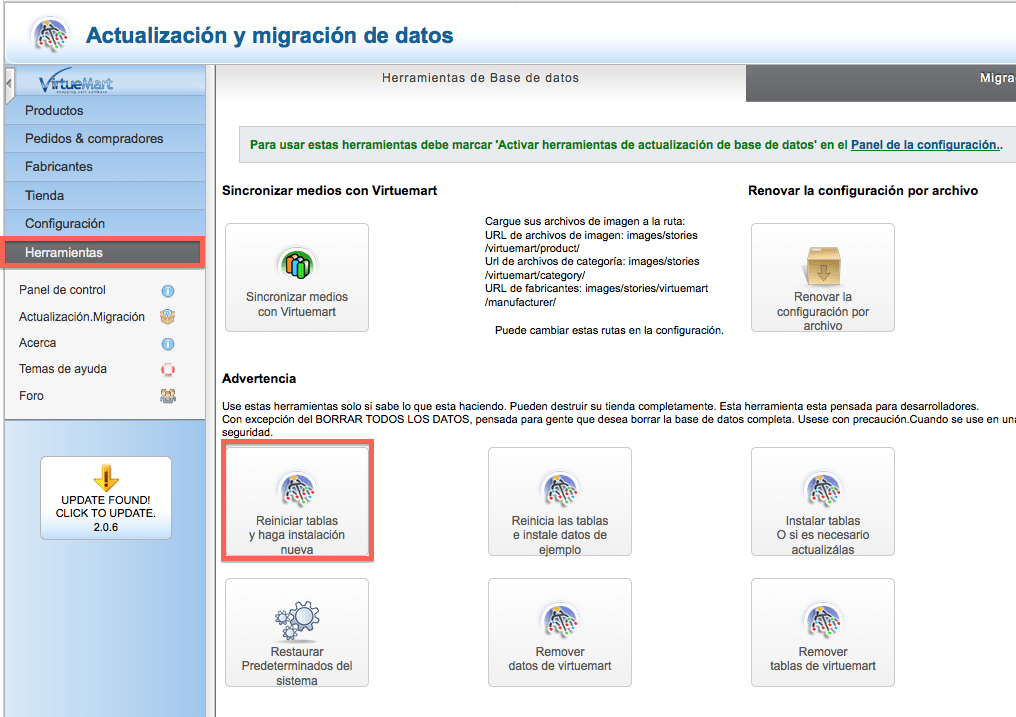This screenshot has width=1016, height=717.
Task: Open Temas de ayuda
Action: tap(63, 369)
